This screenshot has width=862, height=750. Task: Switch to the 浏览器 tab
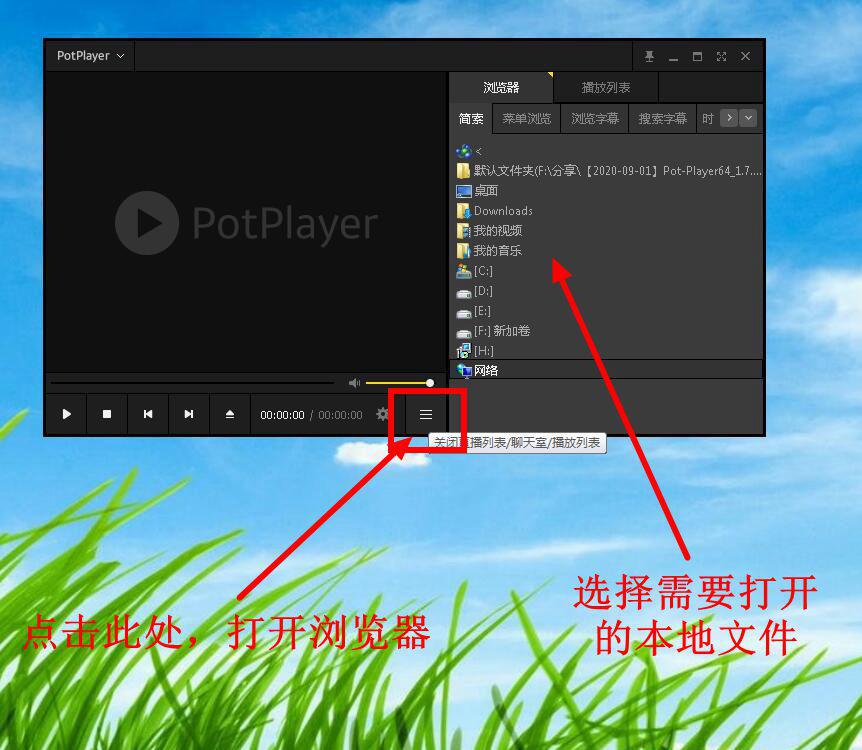click(x=501, y=87)
